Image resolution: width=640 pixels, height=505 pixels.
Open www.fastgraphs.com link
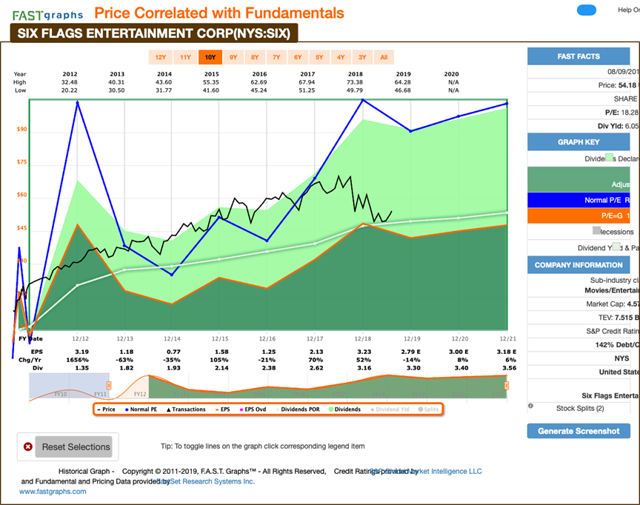[53, 492]
